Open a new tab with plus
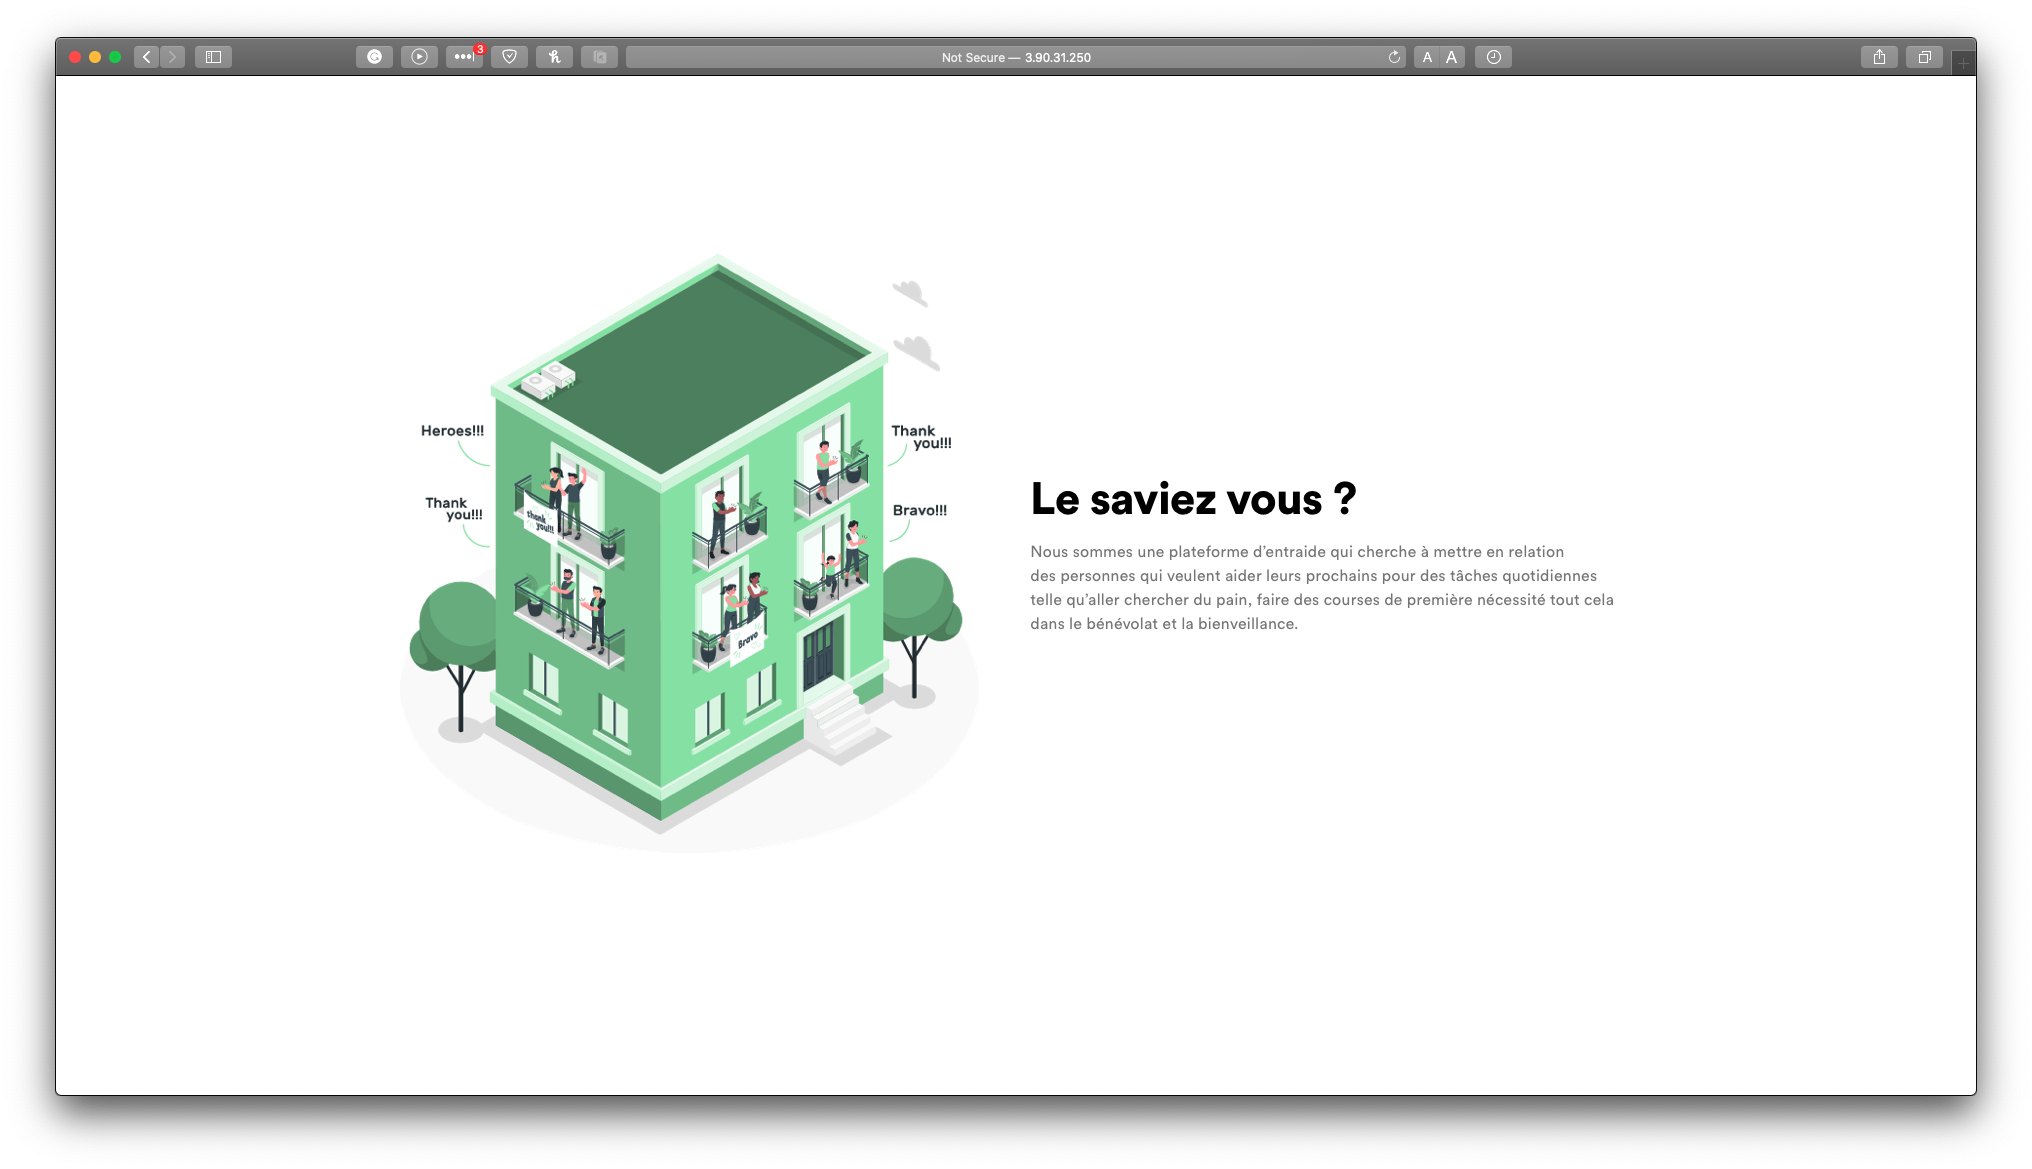Viewport: 2032px width, 1169px height. point(1963,63)
